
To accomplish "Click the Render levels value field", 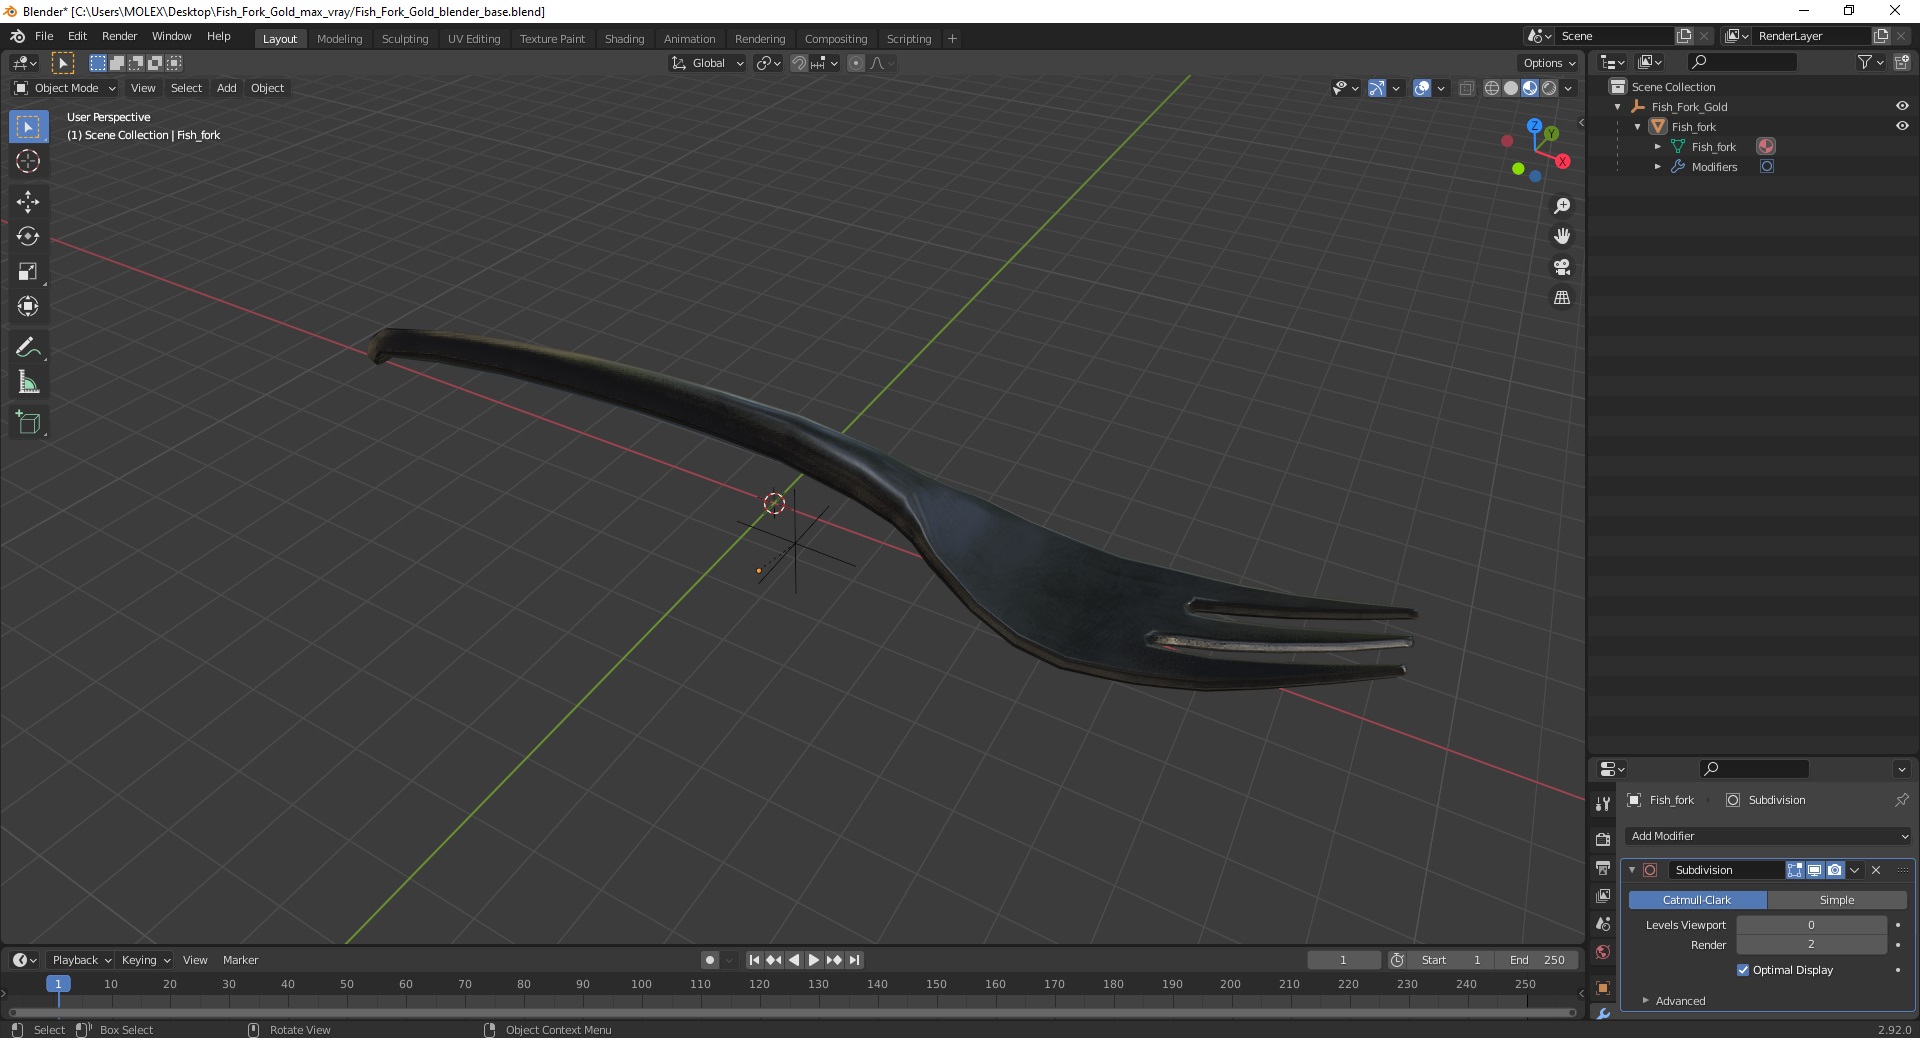I will click(1811, 944).
